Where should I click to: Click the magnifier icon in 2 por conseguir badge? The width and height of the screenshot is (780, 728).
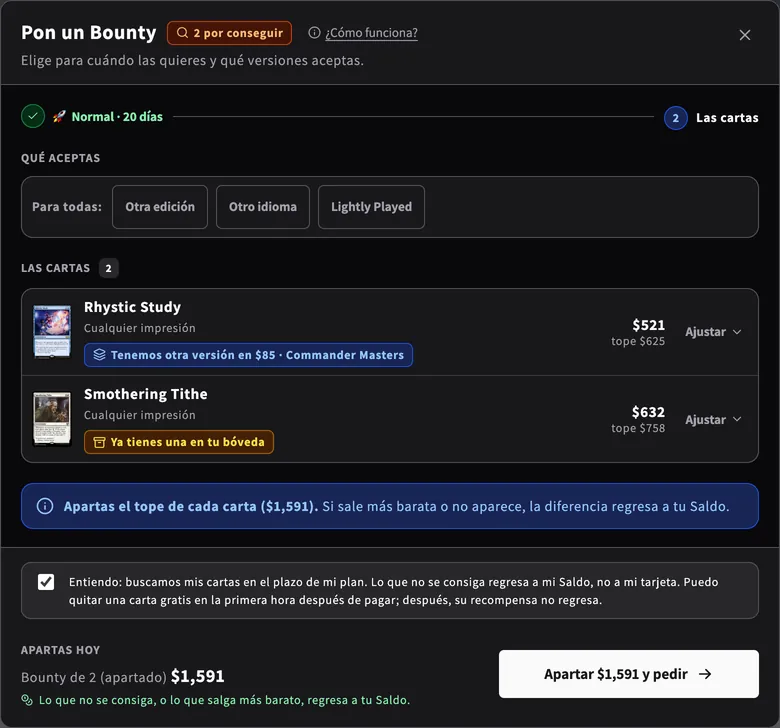point(183,33)
